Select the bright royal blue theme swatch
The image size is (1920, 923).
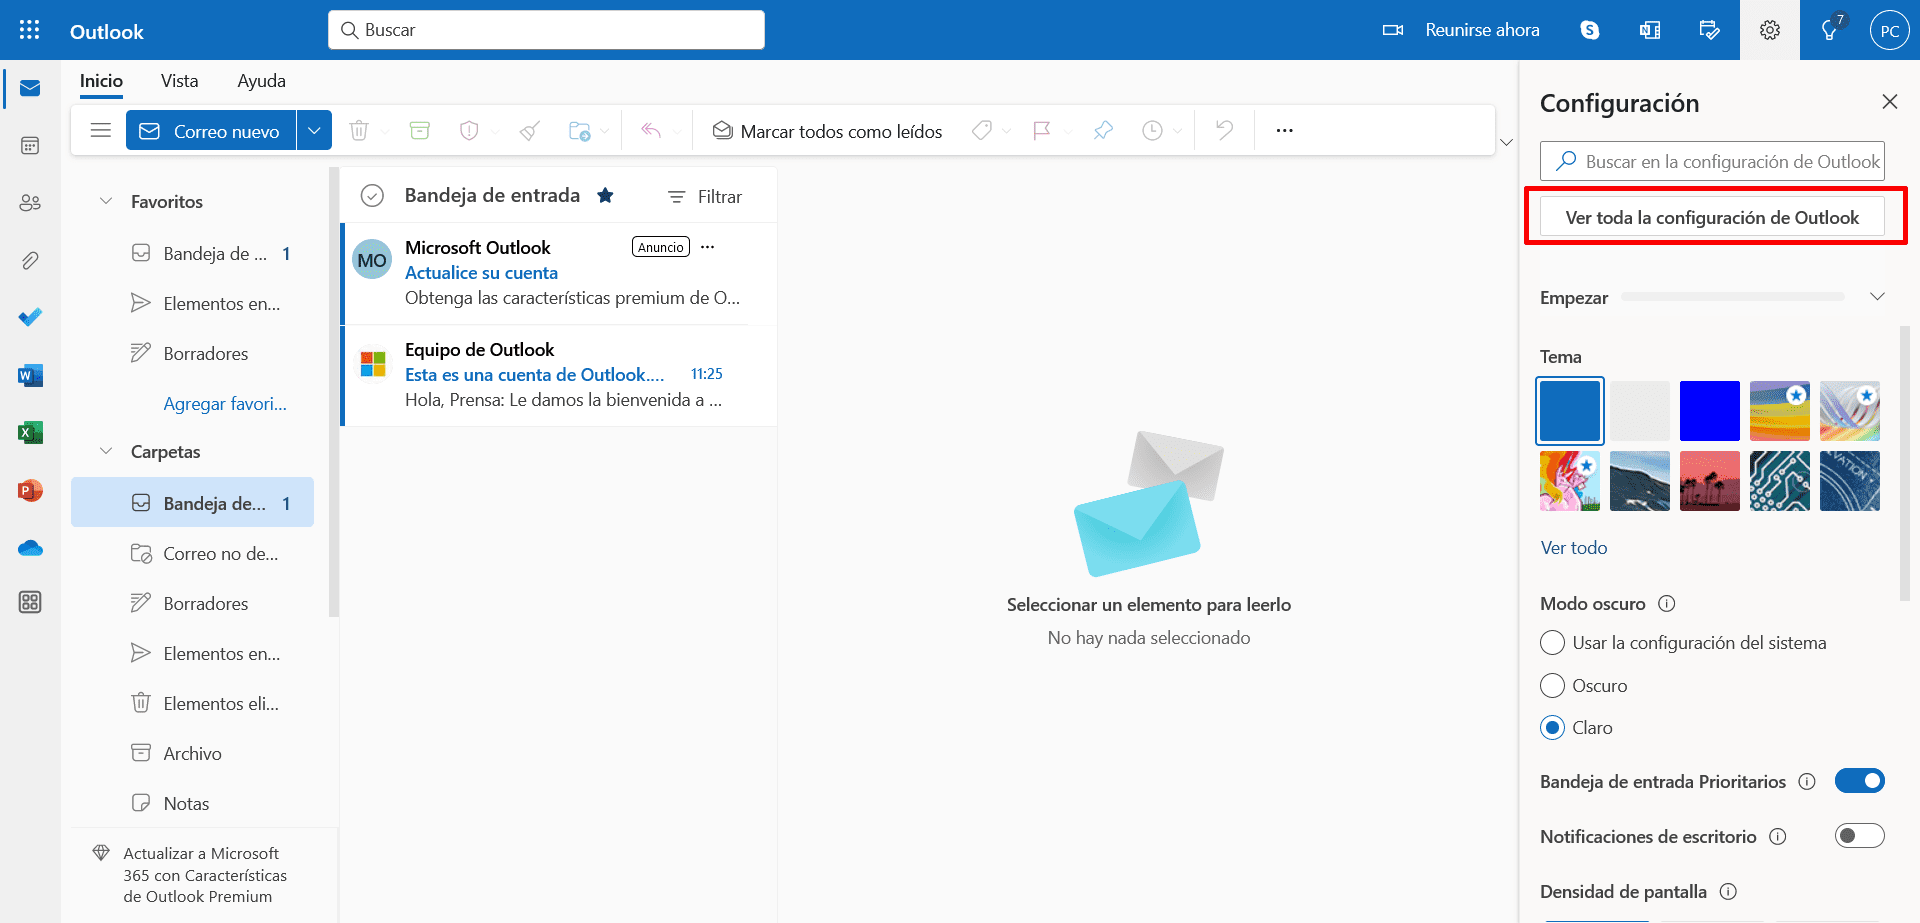[x=1710, y=411]
